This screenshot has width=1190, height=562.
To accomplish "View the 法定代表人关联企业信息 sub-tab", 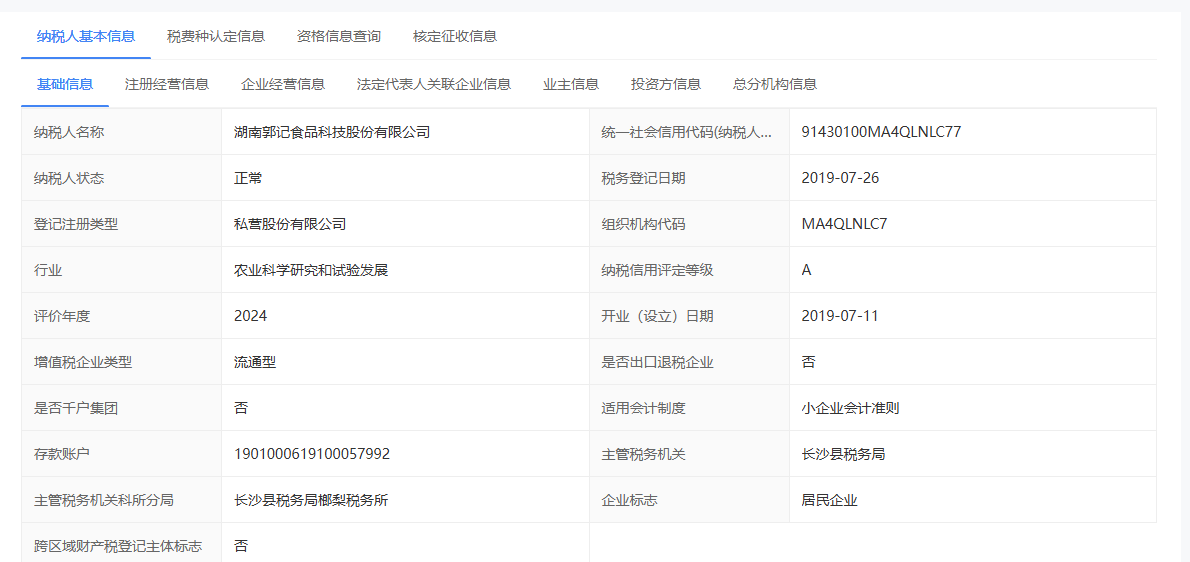I will (434, 84).
